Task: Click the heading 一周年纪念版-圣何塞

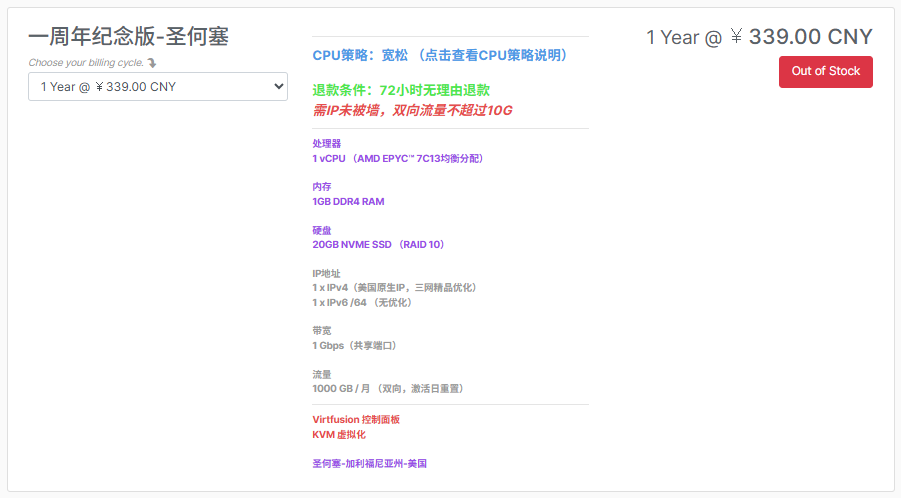Action: pos(129,37)
